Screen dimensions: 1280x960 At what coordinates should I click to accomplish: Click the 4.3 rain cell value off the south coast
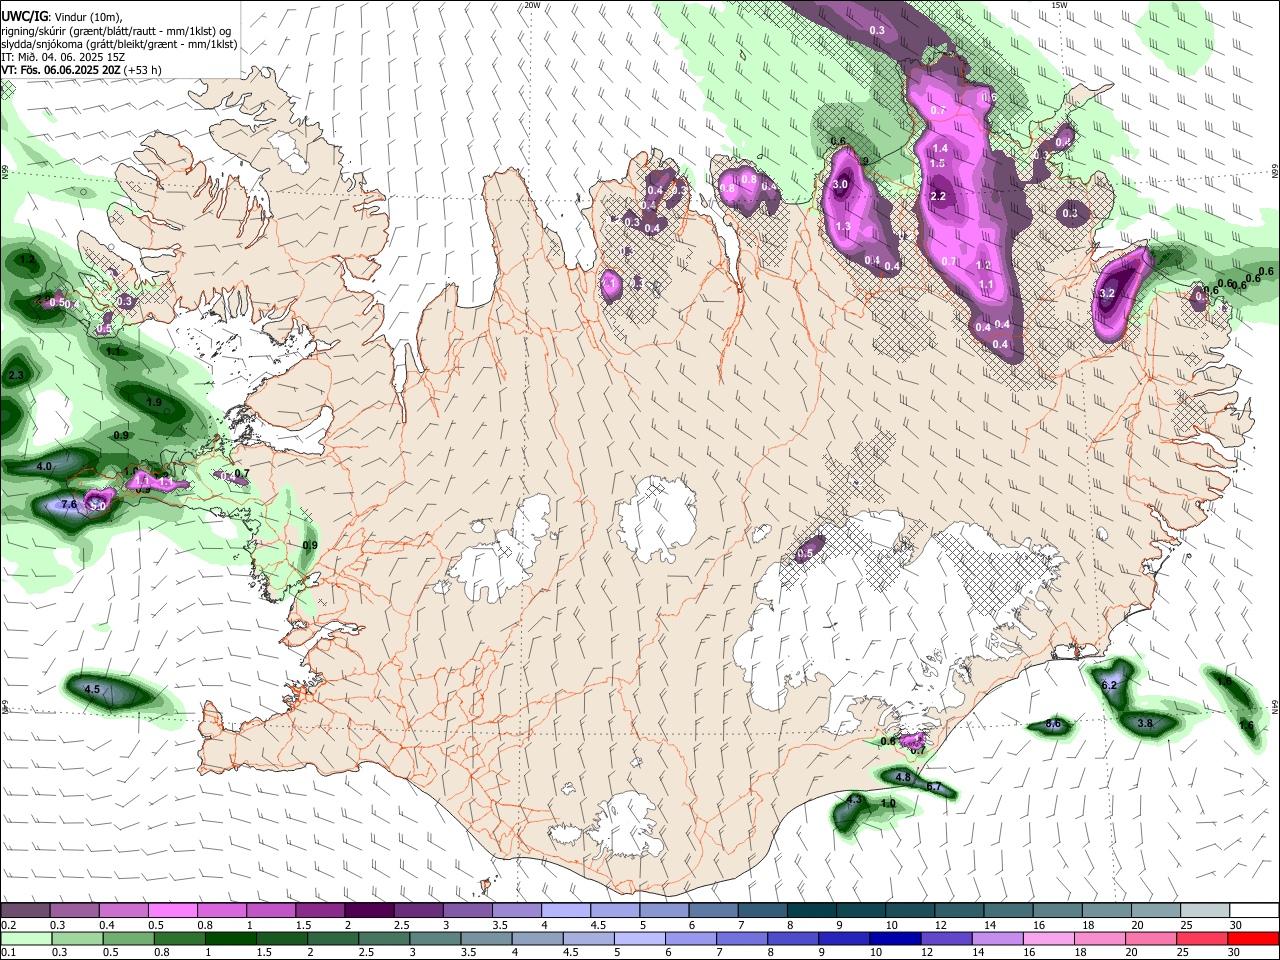854,800
